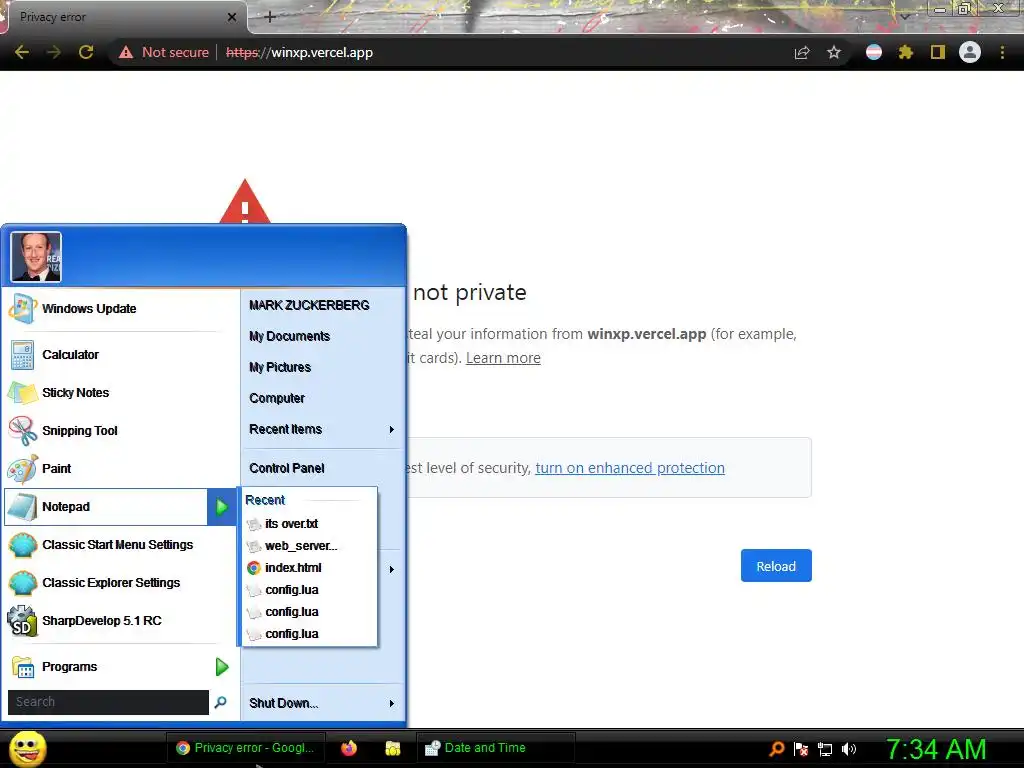This screenshot has width=1024, height=768.
Task: Open a new browser tab
Action: [x=270, y=17]
